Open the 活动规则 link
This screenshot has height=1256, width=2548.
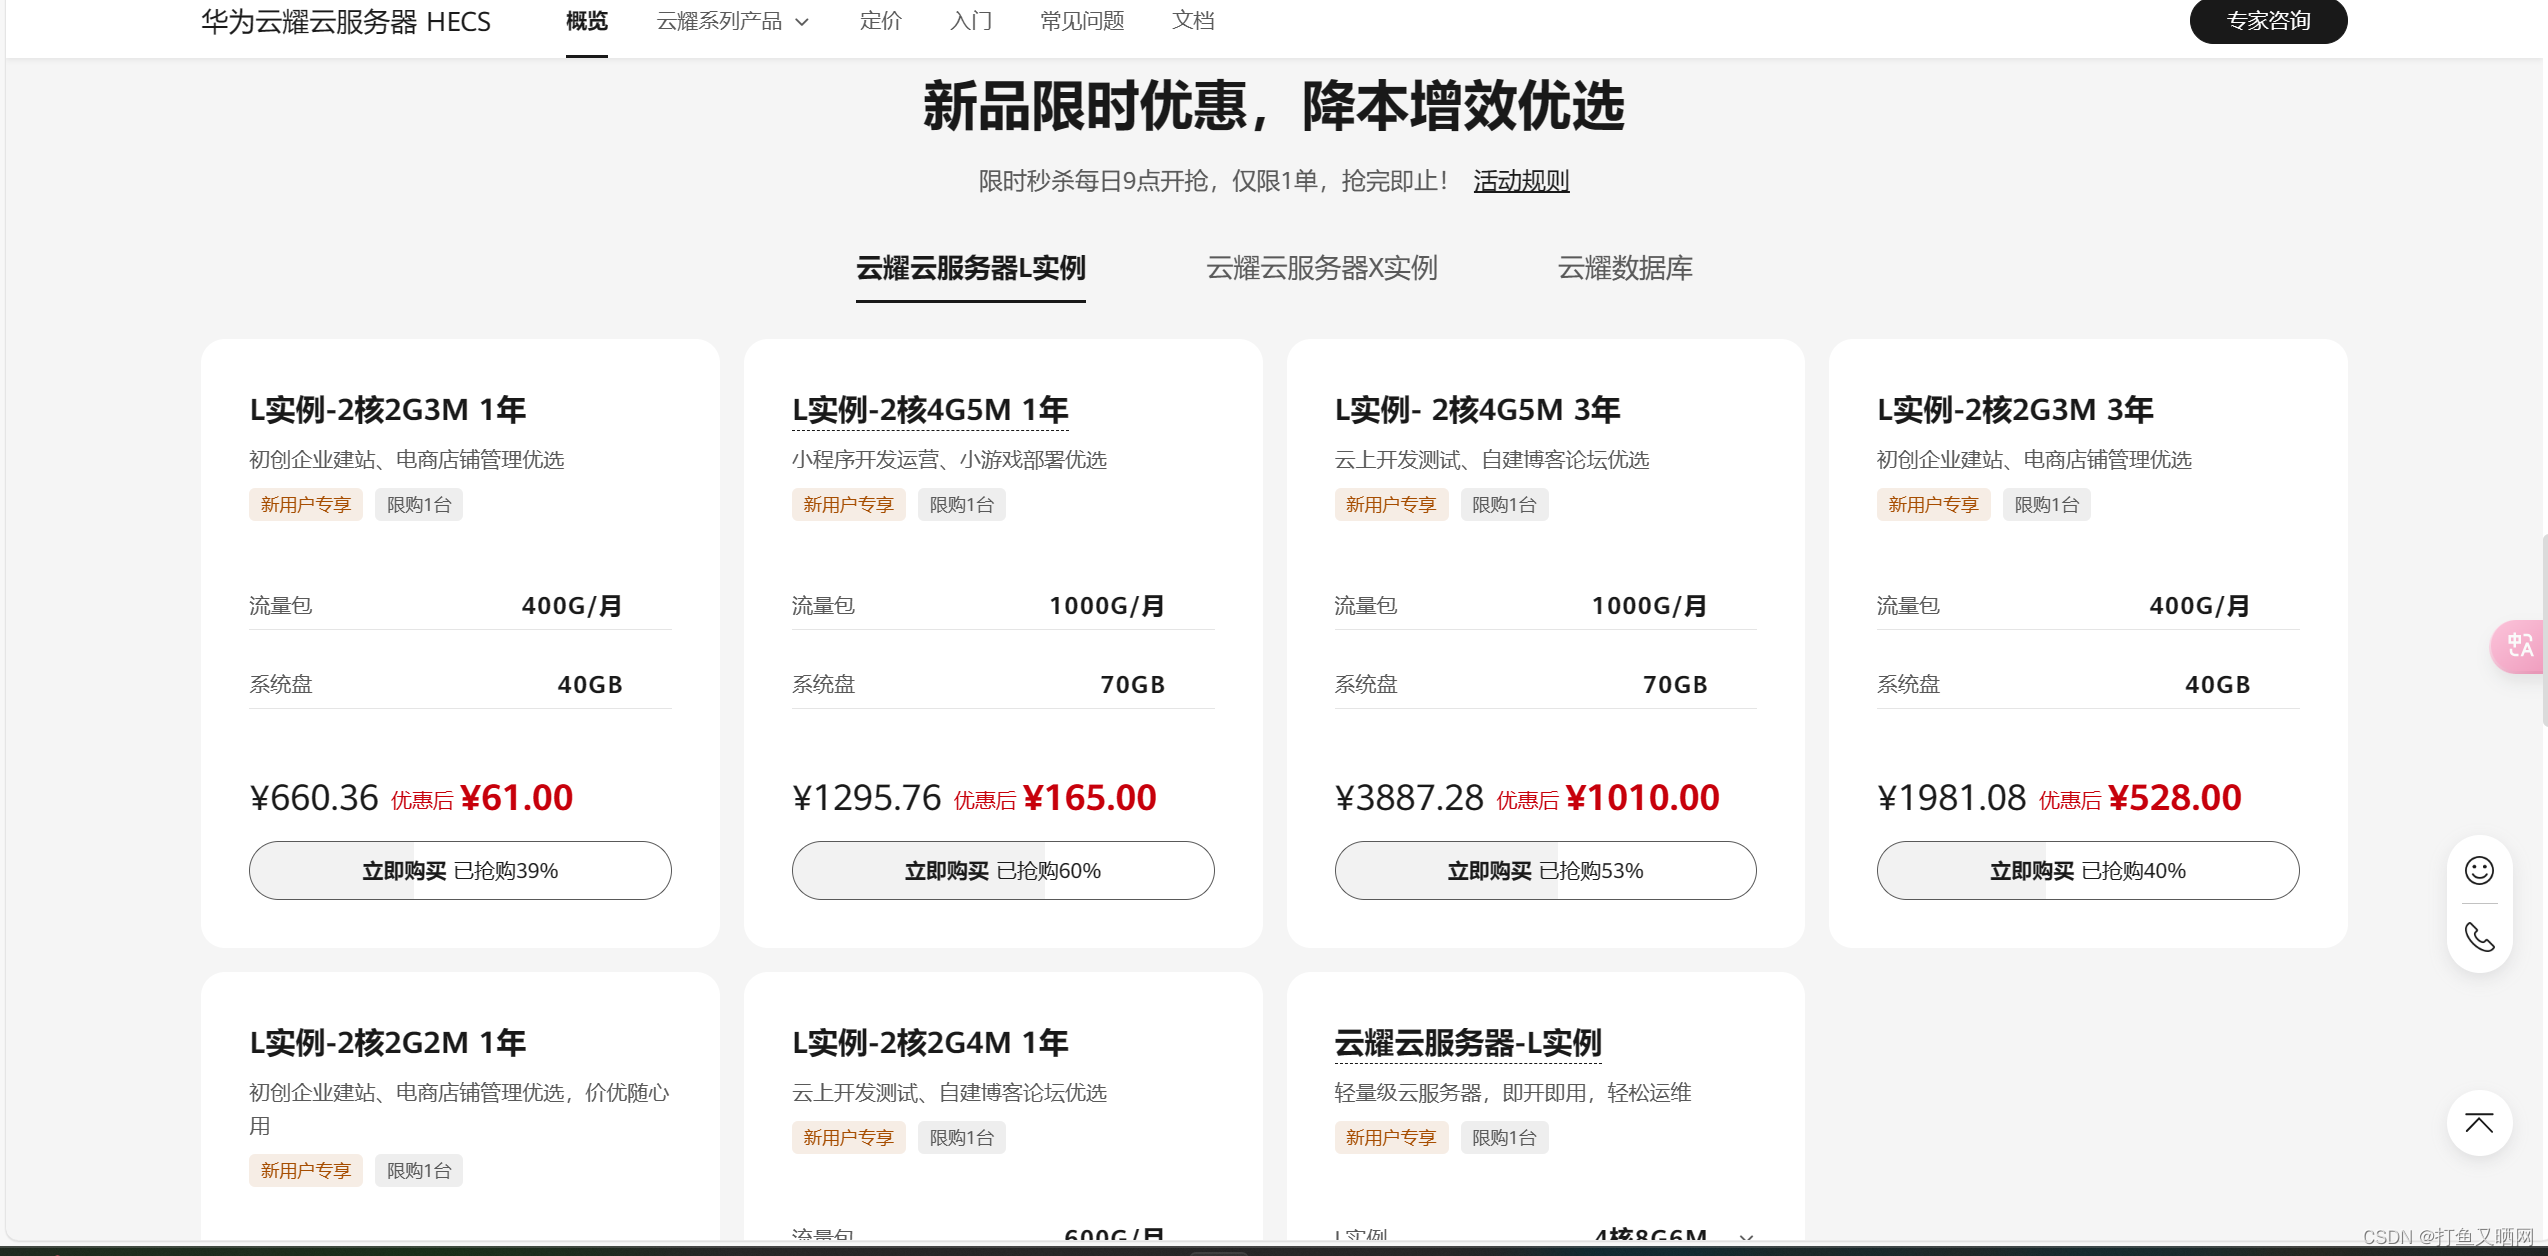coord(1521,181)
